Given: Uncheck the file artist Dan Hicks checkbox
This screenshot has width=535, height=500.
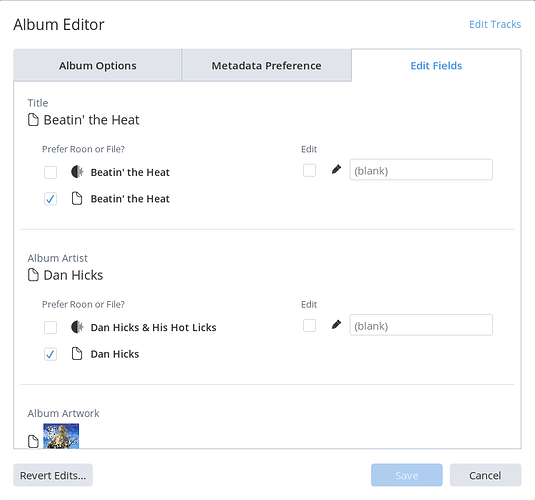Looking at the screenshot, I should [50, 354].
